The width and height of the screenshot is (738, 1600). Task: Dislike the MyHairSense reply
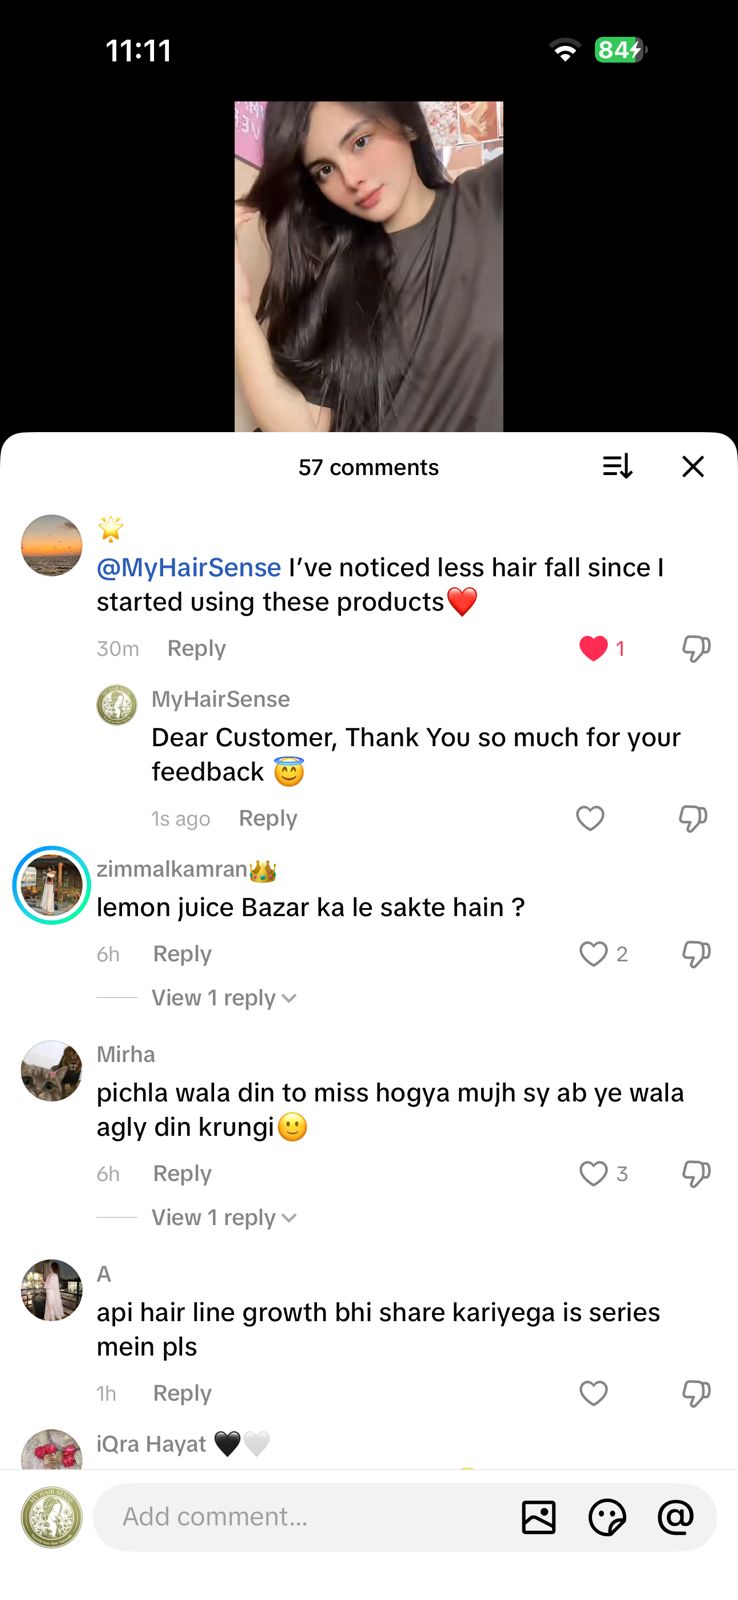693,819
